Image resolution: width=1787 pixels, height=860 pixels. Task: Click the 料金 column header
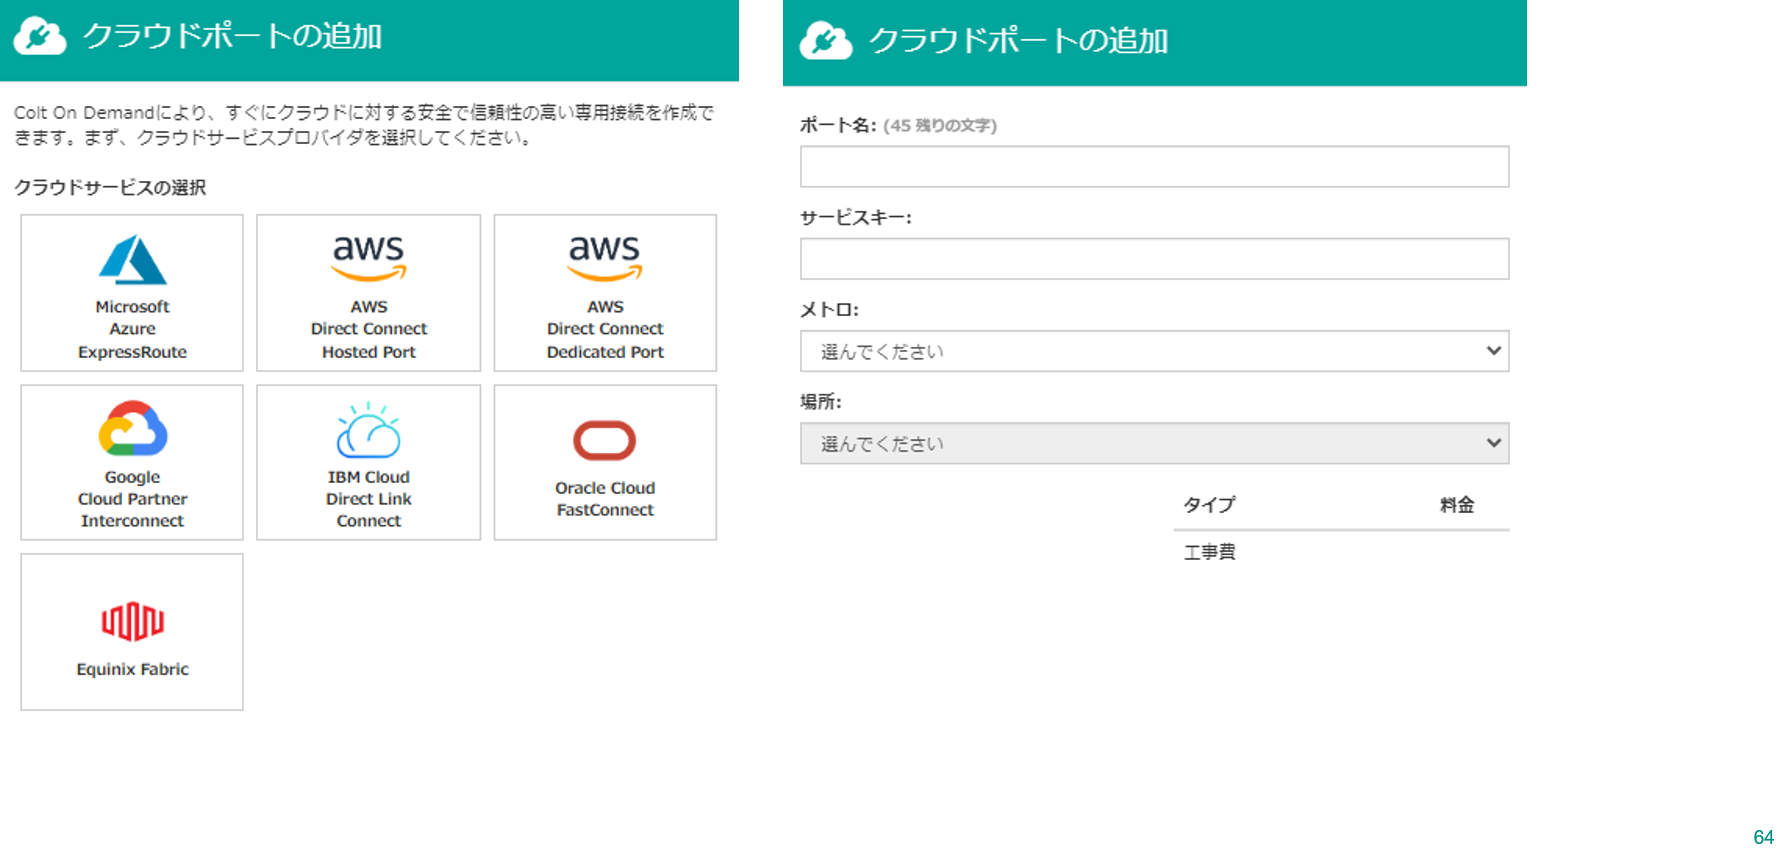pyautogui.click(x=1457, y=505)
